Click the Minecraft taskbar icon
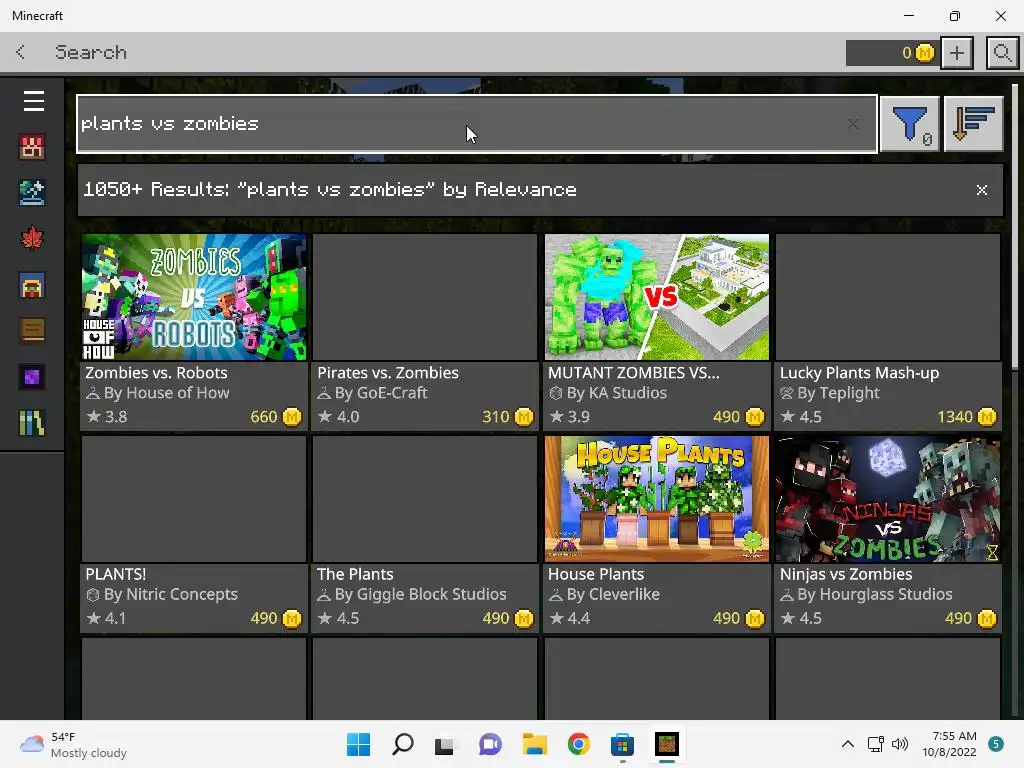1024x768 pixels. tap(667, 744)
